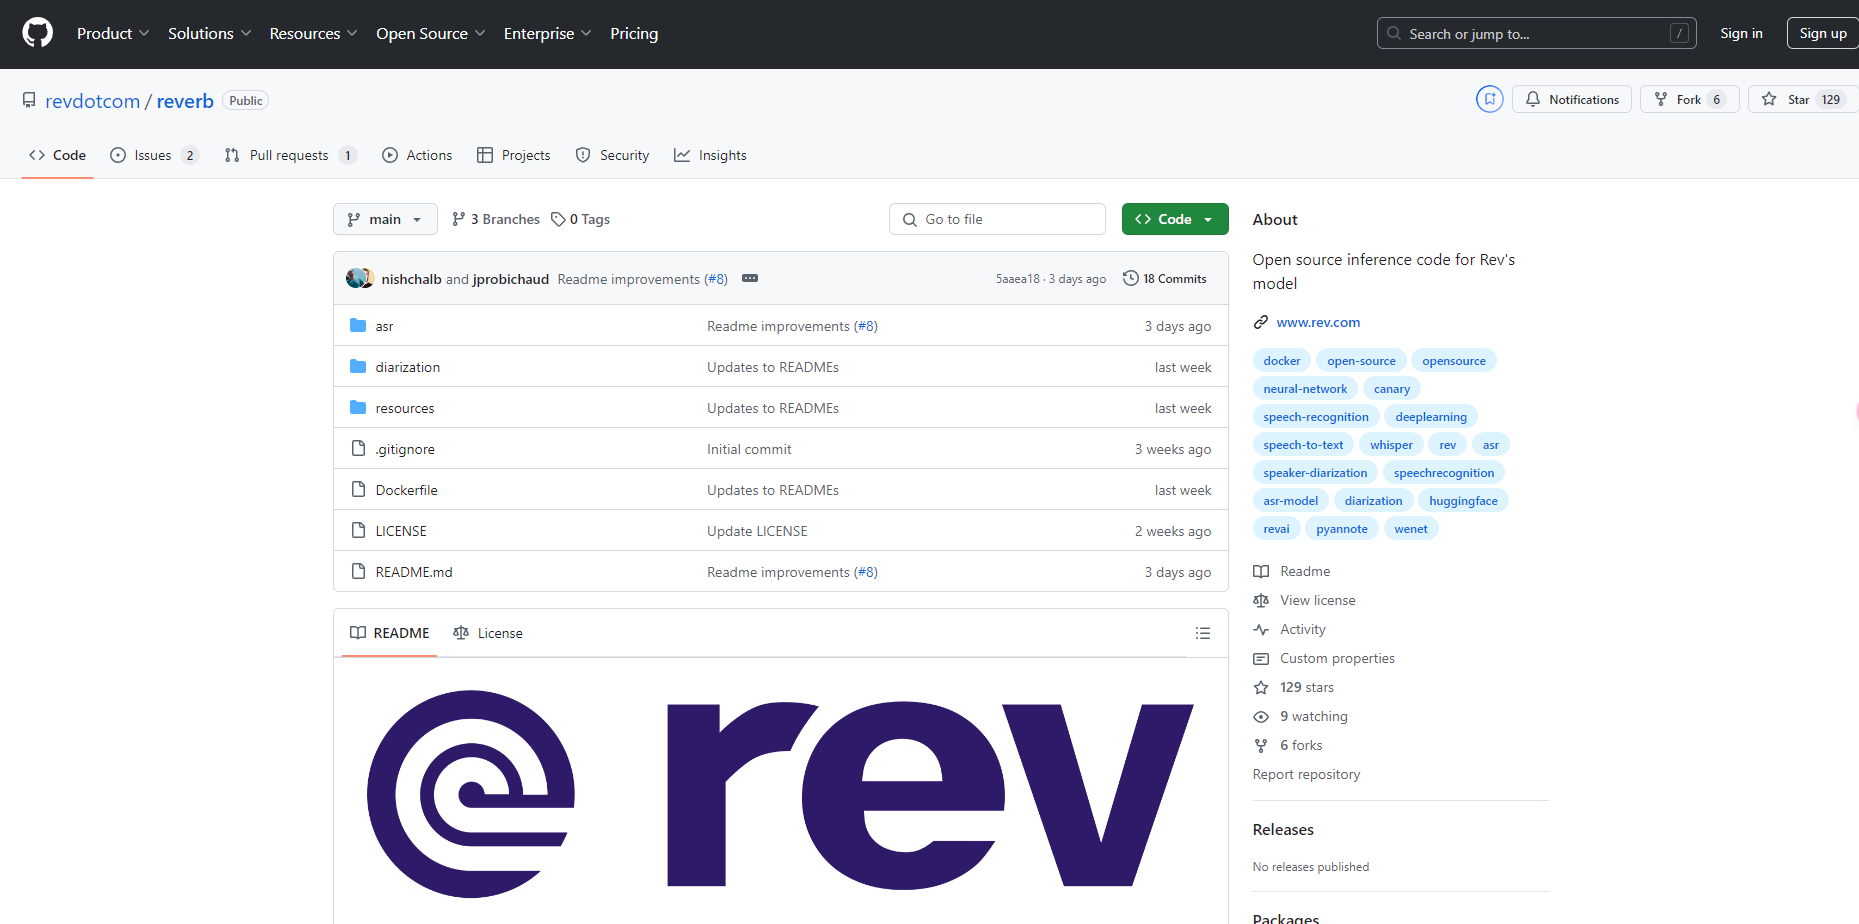Click the bookmark-style round icon near Notifications
The height and width of the screenshot is (924, 1859).
tap(1489, 99)
